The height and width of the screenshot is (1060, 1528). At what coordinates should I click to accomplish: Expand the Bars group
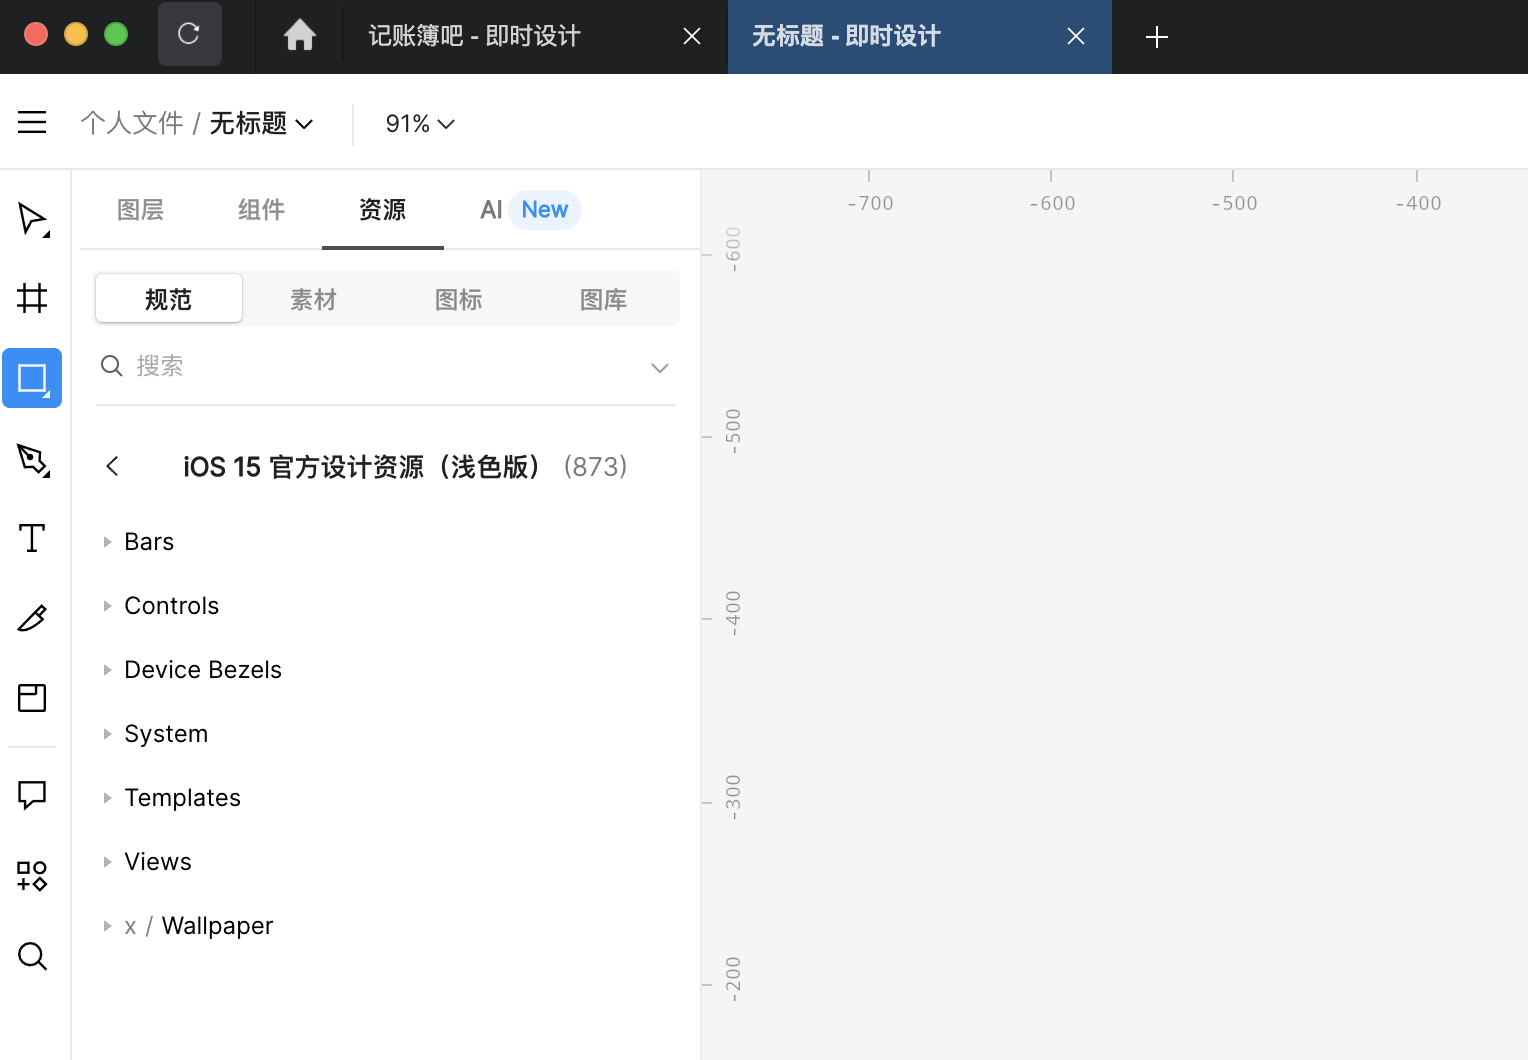107,542
